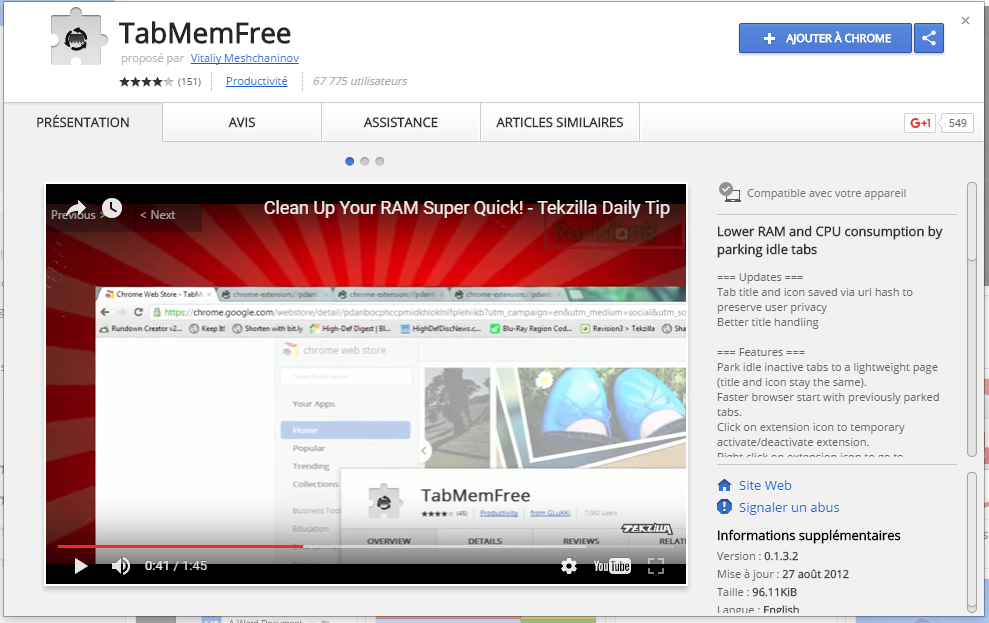The height and width of the screenshot is (623, 989).
Task: Switch to the Assistance tab
Action: 401,122
